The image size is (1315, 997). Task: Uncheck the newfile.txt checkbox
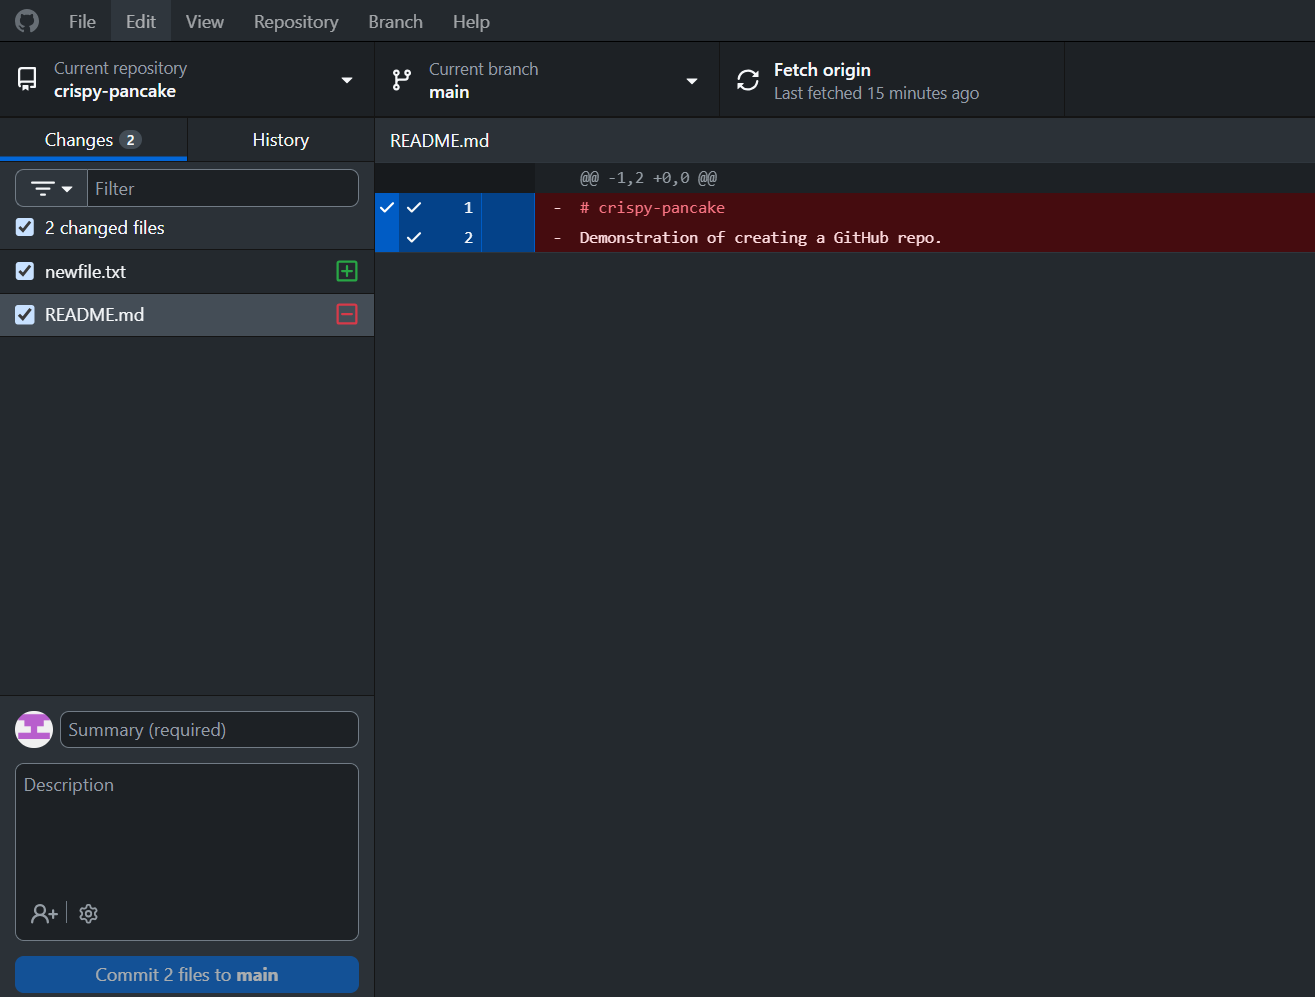(25, 271)
